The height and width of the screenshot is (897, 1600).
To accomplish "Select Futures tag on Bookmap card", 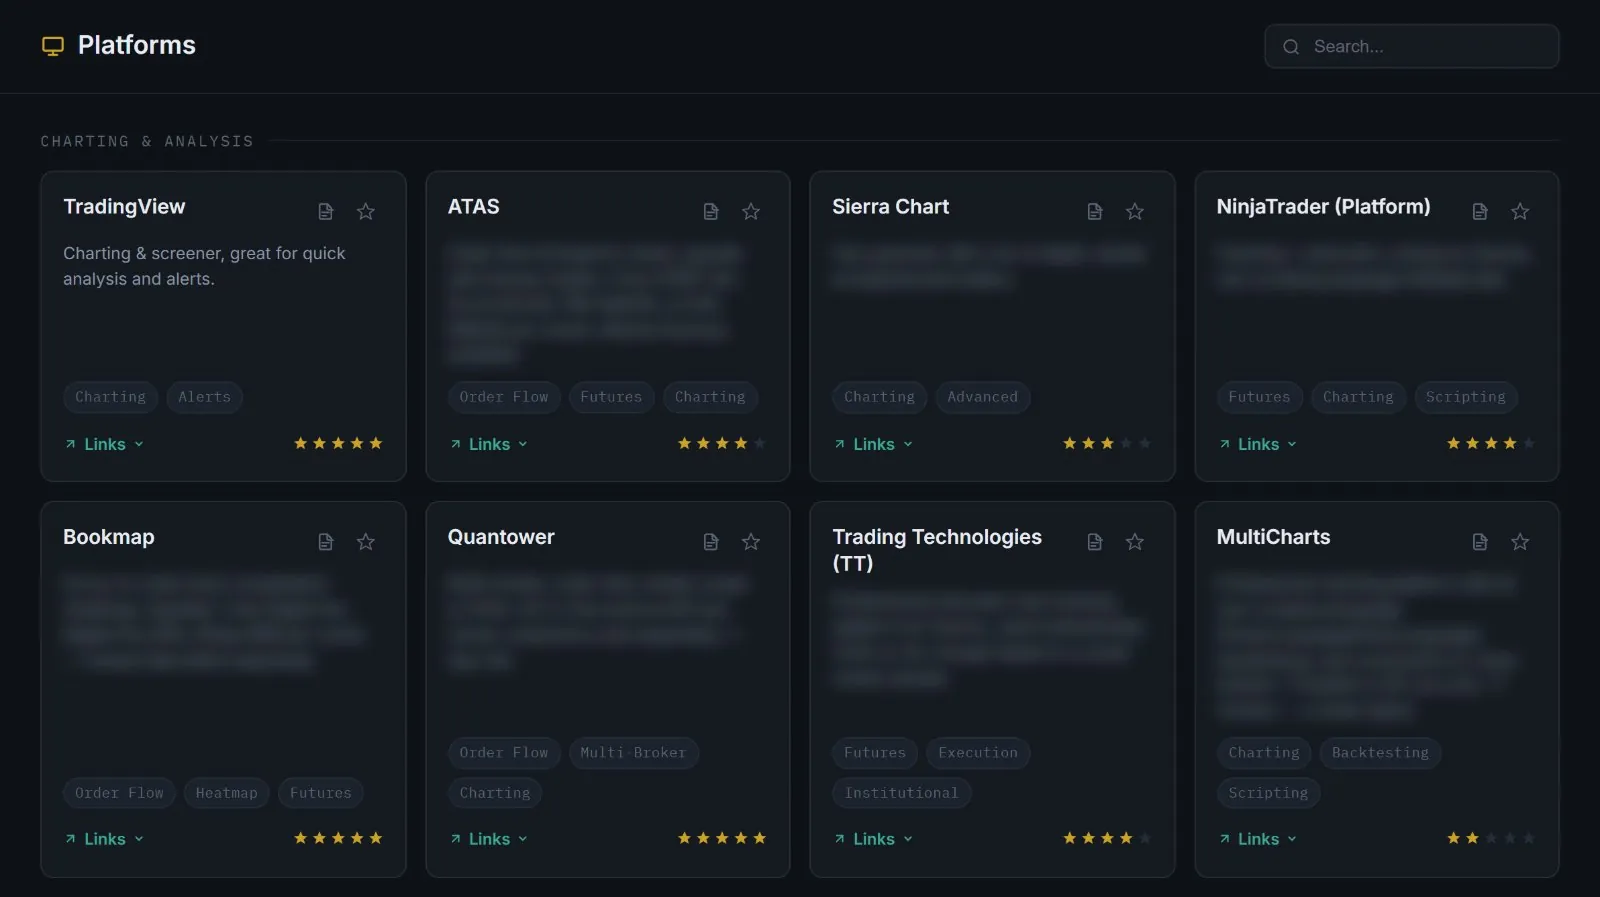I will pos(320,793).
